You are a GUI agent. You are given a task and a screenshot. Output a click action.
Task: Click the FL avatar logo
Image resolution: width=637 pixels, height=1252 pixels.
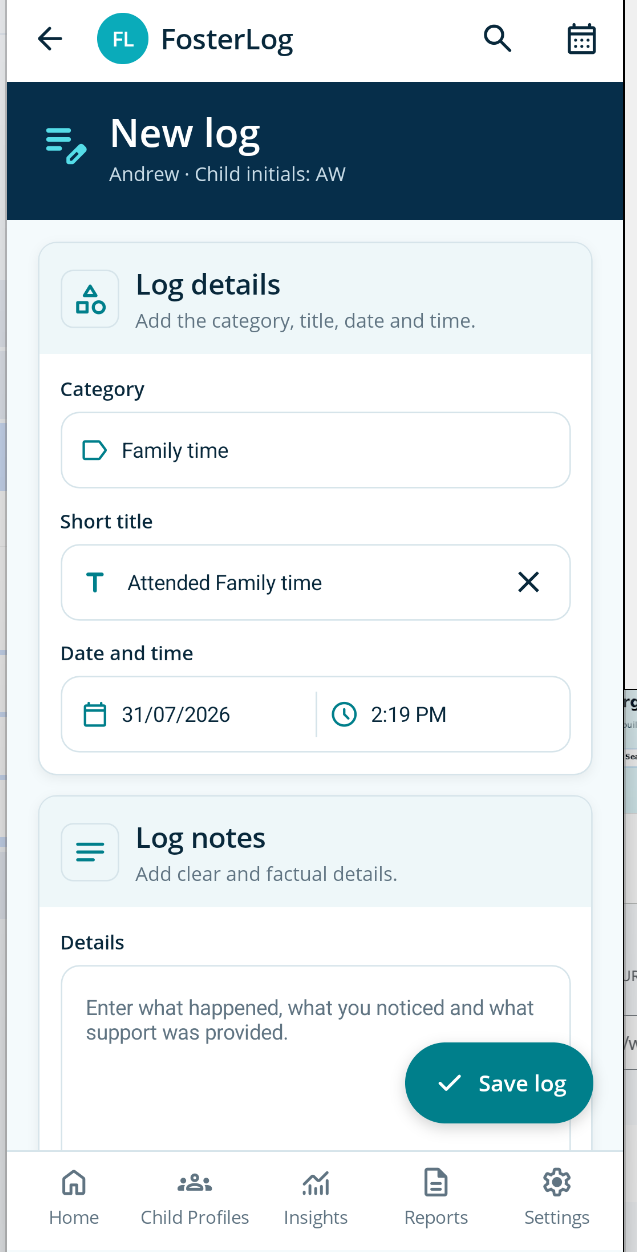coord(122,39)
